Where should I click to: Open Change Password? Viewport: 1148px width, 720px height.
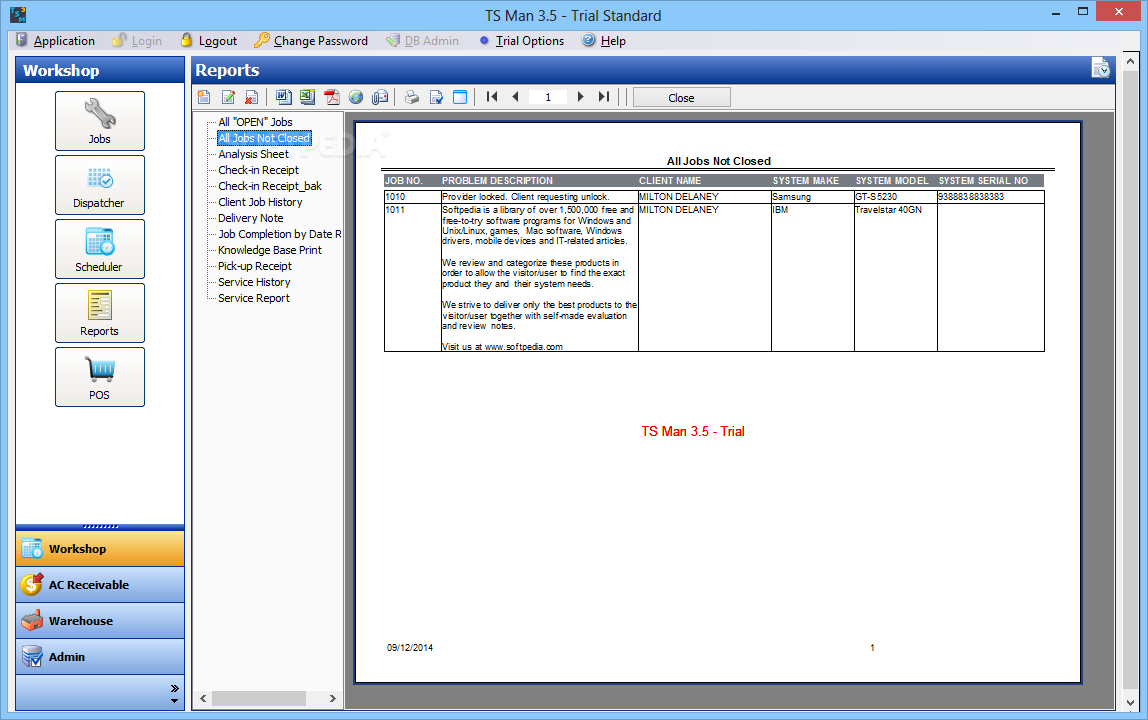(311, 41)
